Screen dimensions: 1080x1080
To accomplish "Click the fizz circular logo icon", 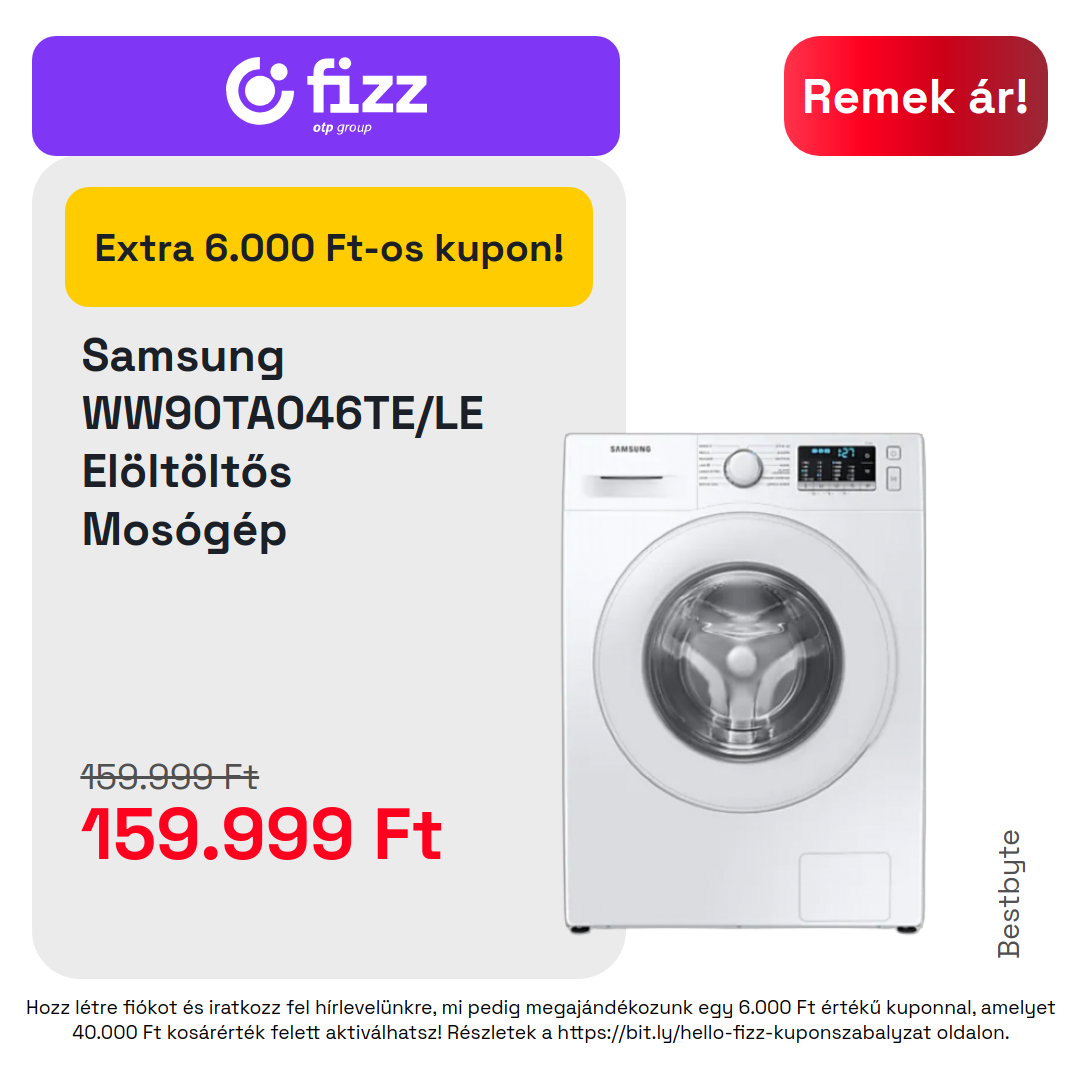I will [260, 91].
